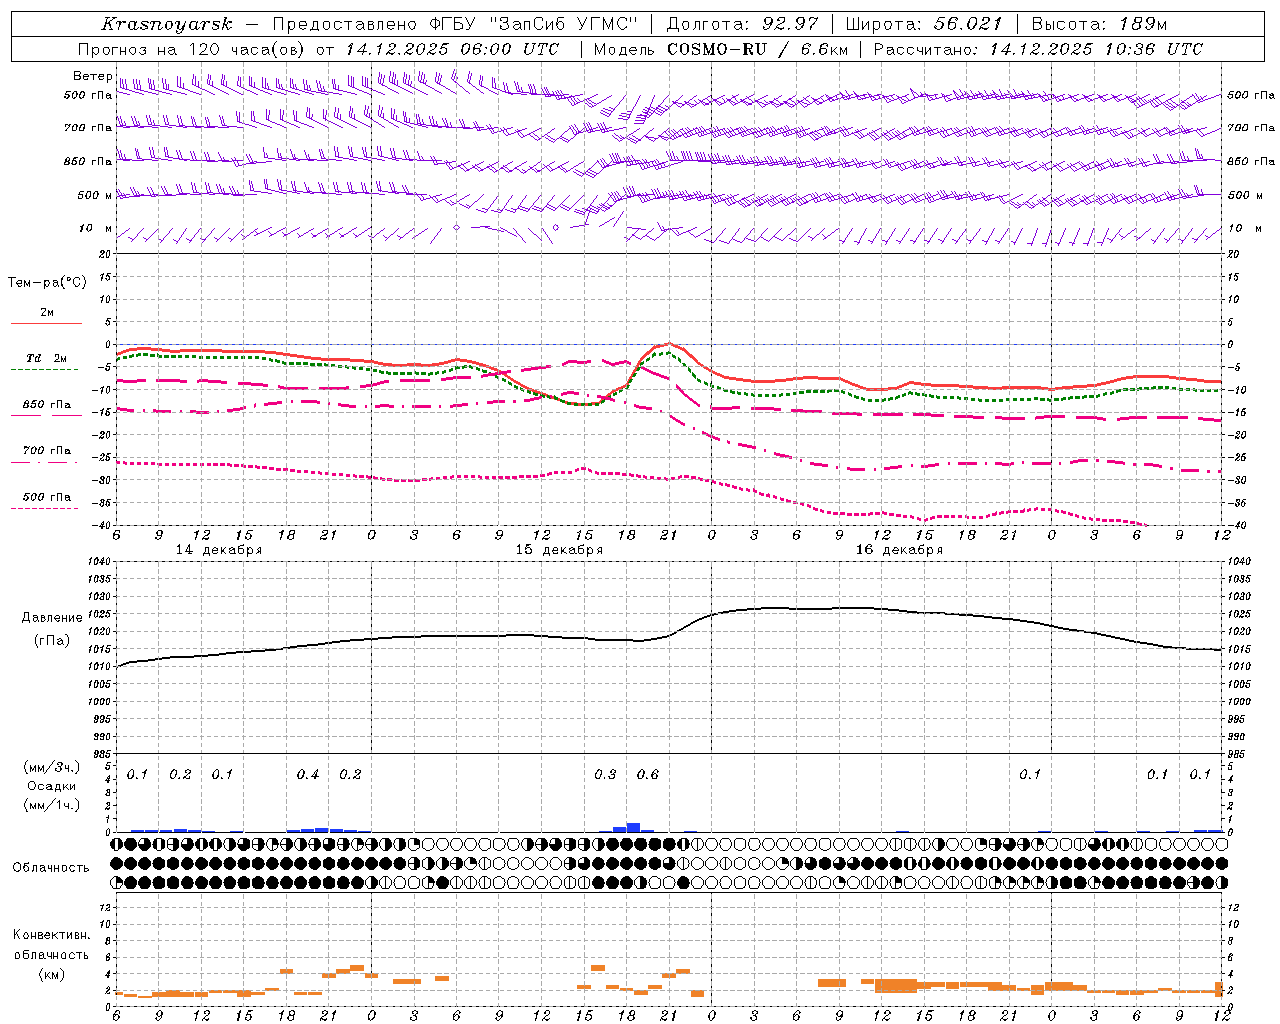Click the "Конвективн." convective label
The image size is (1280, 1024).
click(x=52, y=935)
